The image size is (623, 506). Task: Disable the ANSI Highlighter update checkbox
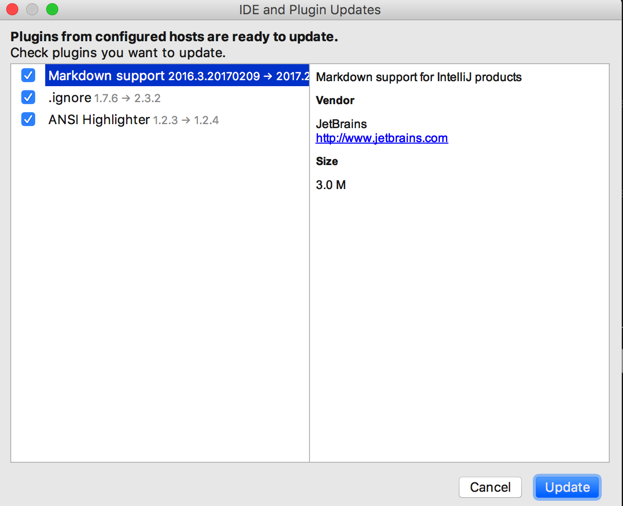click(x=28, y=120)
